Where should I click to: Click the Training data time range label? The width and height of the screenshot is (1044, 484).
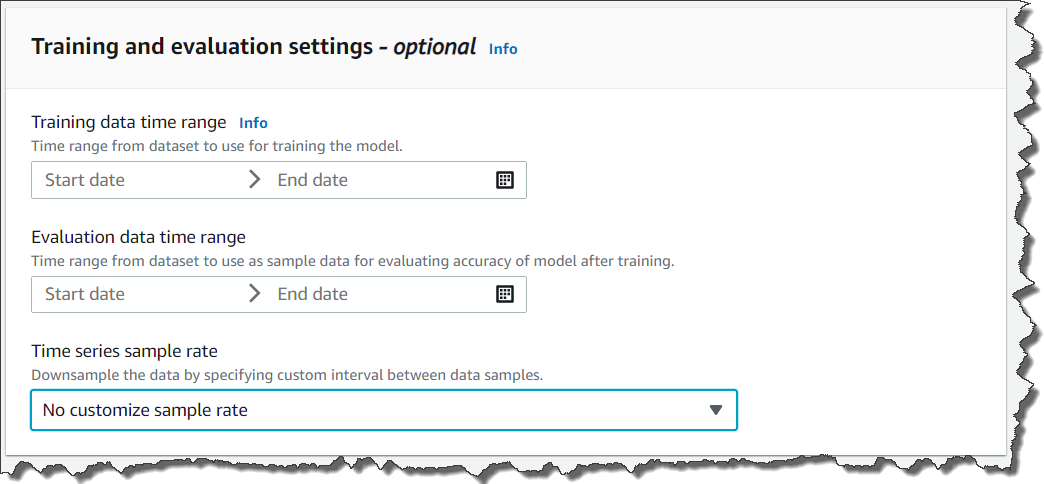(x=129, y=122)
